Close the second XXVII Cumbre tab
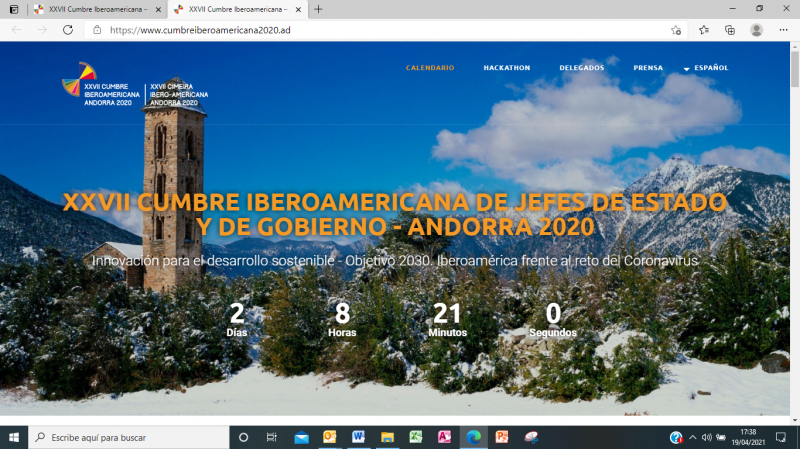Image resolution: width=800 pixels, height=449 pixels. (x=298, y=9)
